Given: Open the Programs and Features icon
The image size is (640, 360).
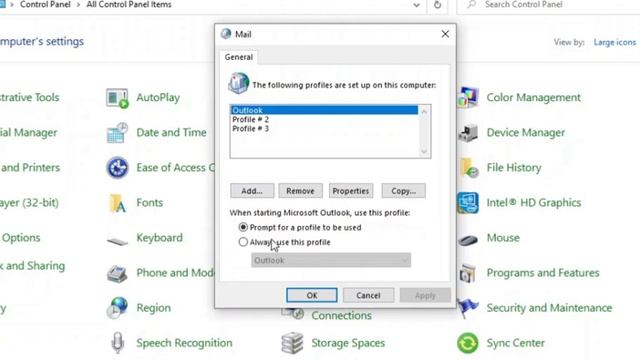Looking at the screenshot, I should tap(468, 273).
